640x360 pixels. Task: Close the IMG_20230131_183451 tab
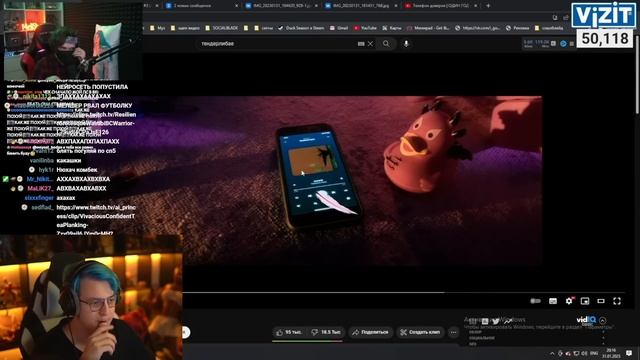tap(396, 6)
